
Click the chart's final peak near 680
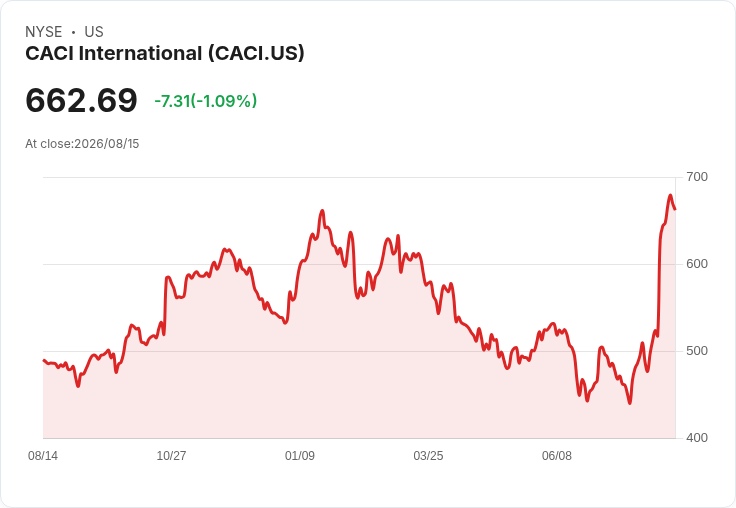(670, 195)
